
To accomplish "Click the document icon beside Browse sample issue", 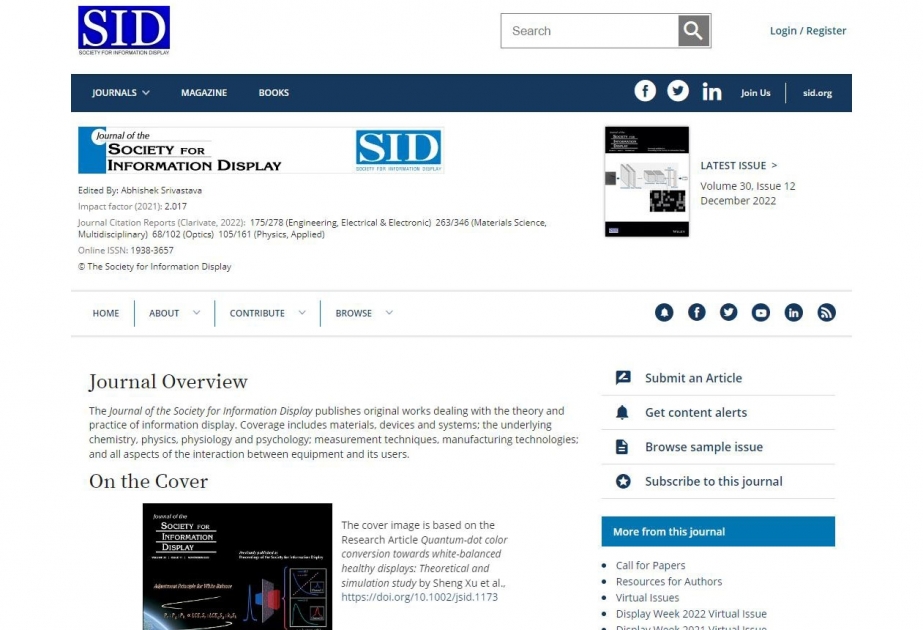I will click(x=622, y=447).
